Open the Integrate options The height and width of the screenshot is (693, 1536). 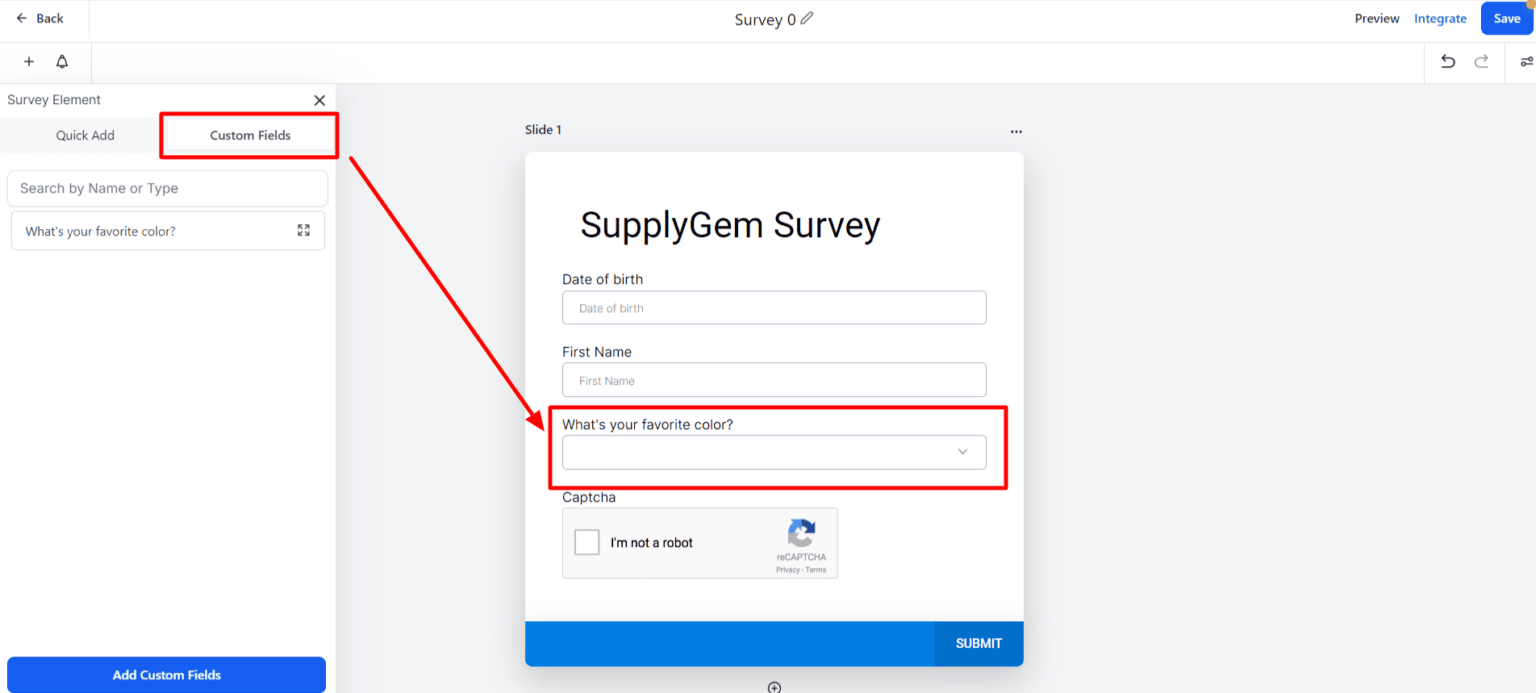pos(1440,18)
